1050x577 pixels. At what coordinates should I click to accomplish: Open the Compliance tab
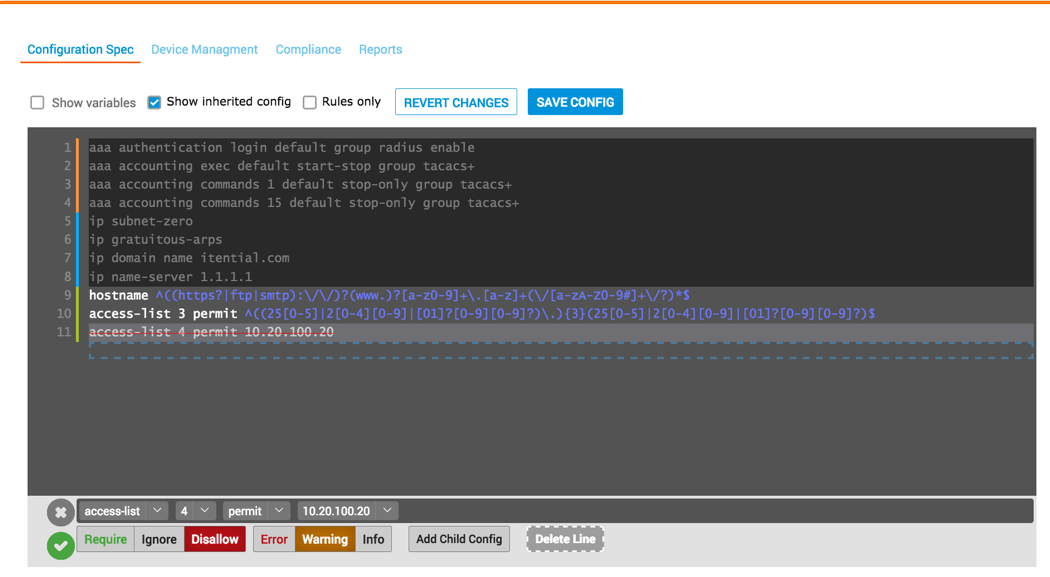pyautogui.click(x=308, y=49)
